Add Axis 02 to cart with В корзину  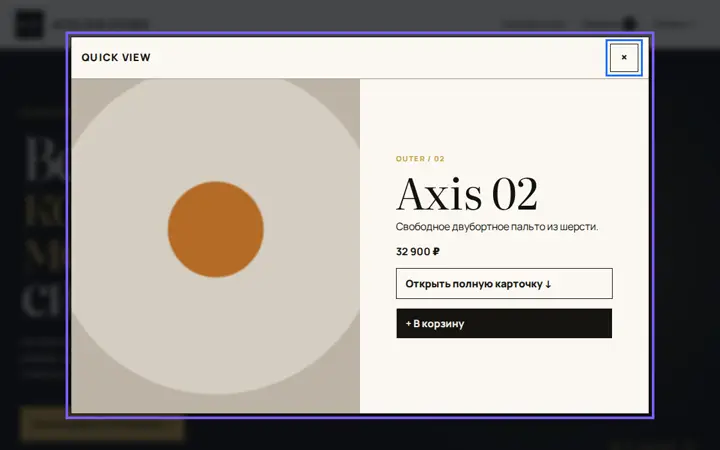tap(504, 323)
